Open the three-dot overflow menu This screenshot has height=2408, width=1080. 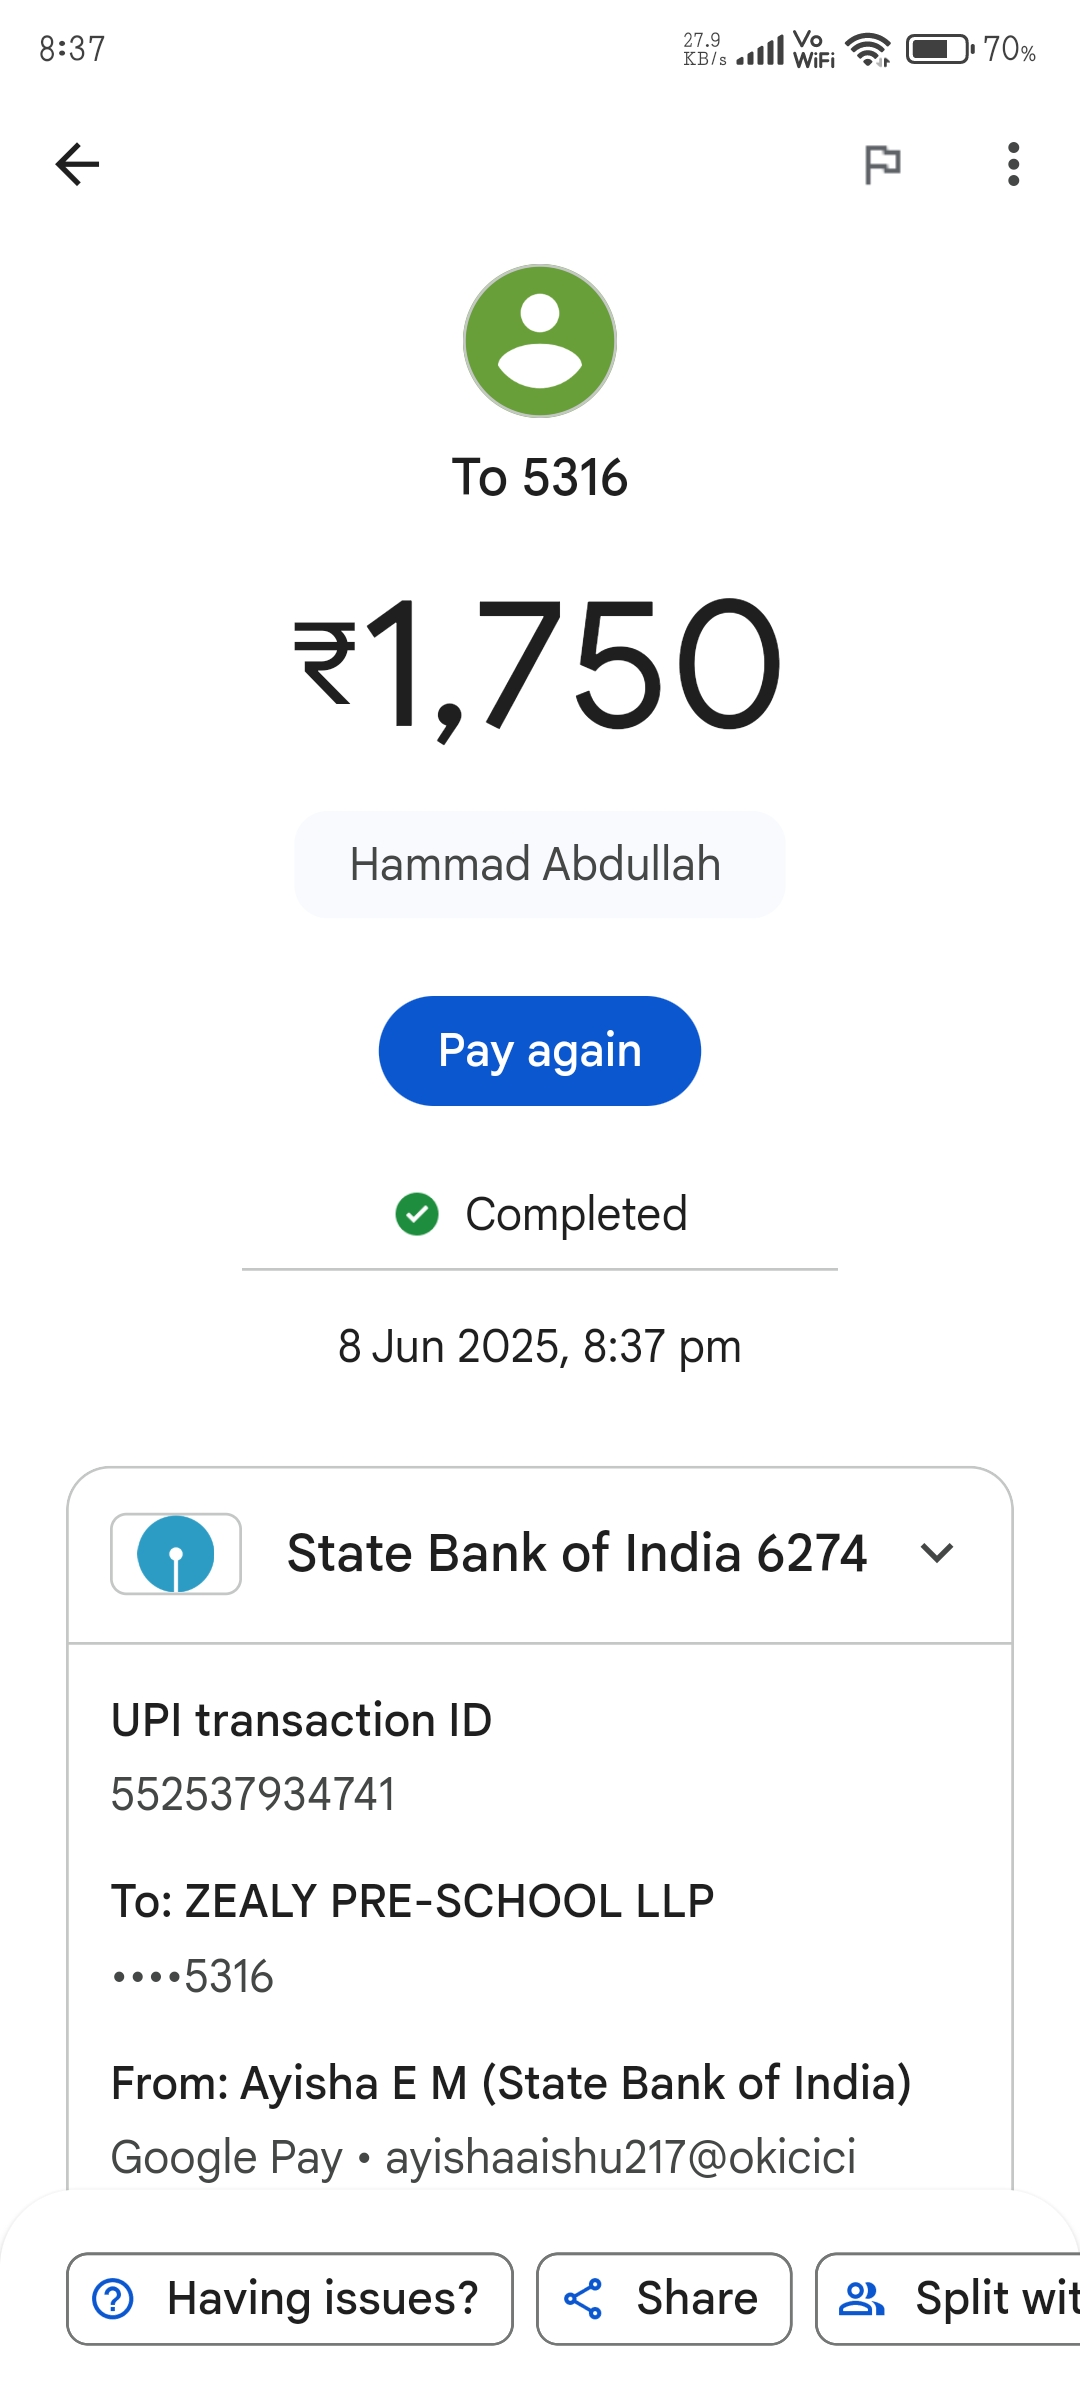1013,165
